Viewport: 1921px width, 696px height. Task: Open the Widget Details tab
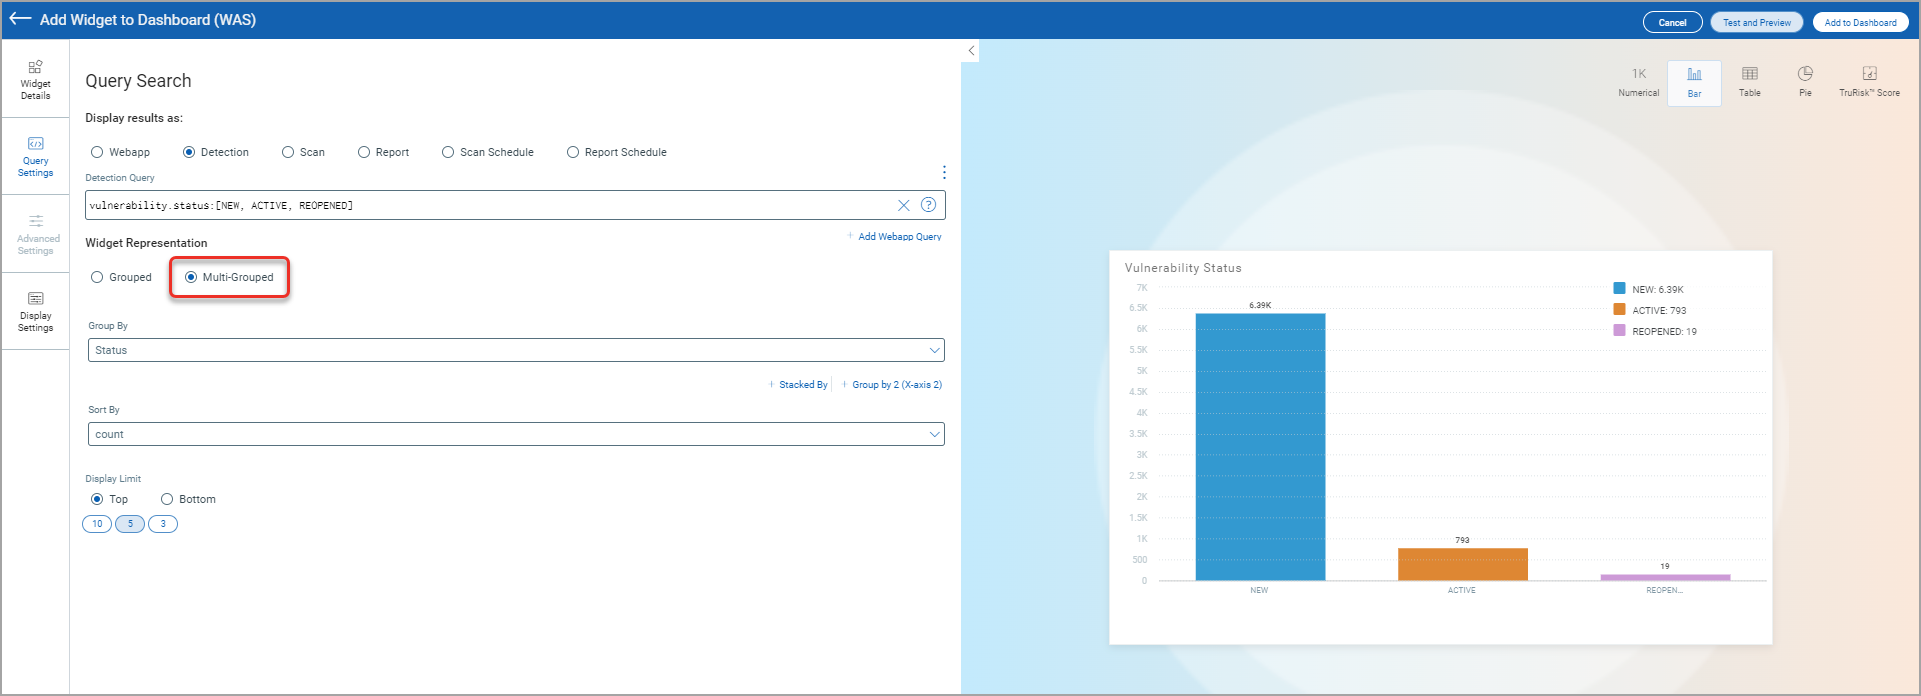pyautogui.click(x=35, y=79)
